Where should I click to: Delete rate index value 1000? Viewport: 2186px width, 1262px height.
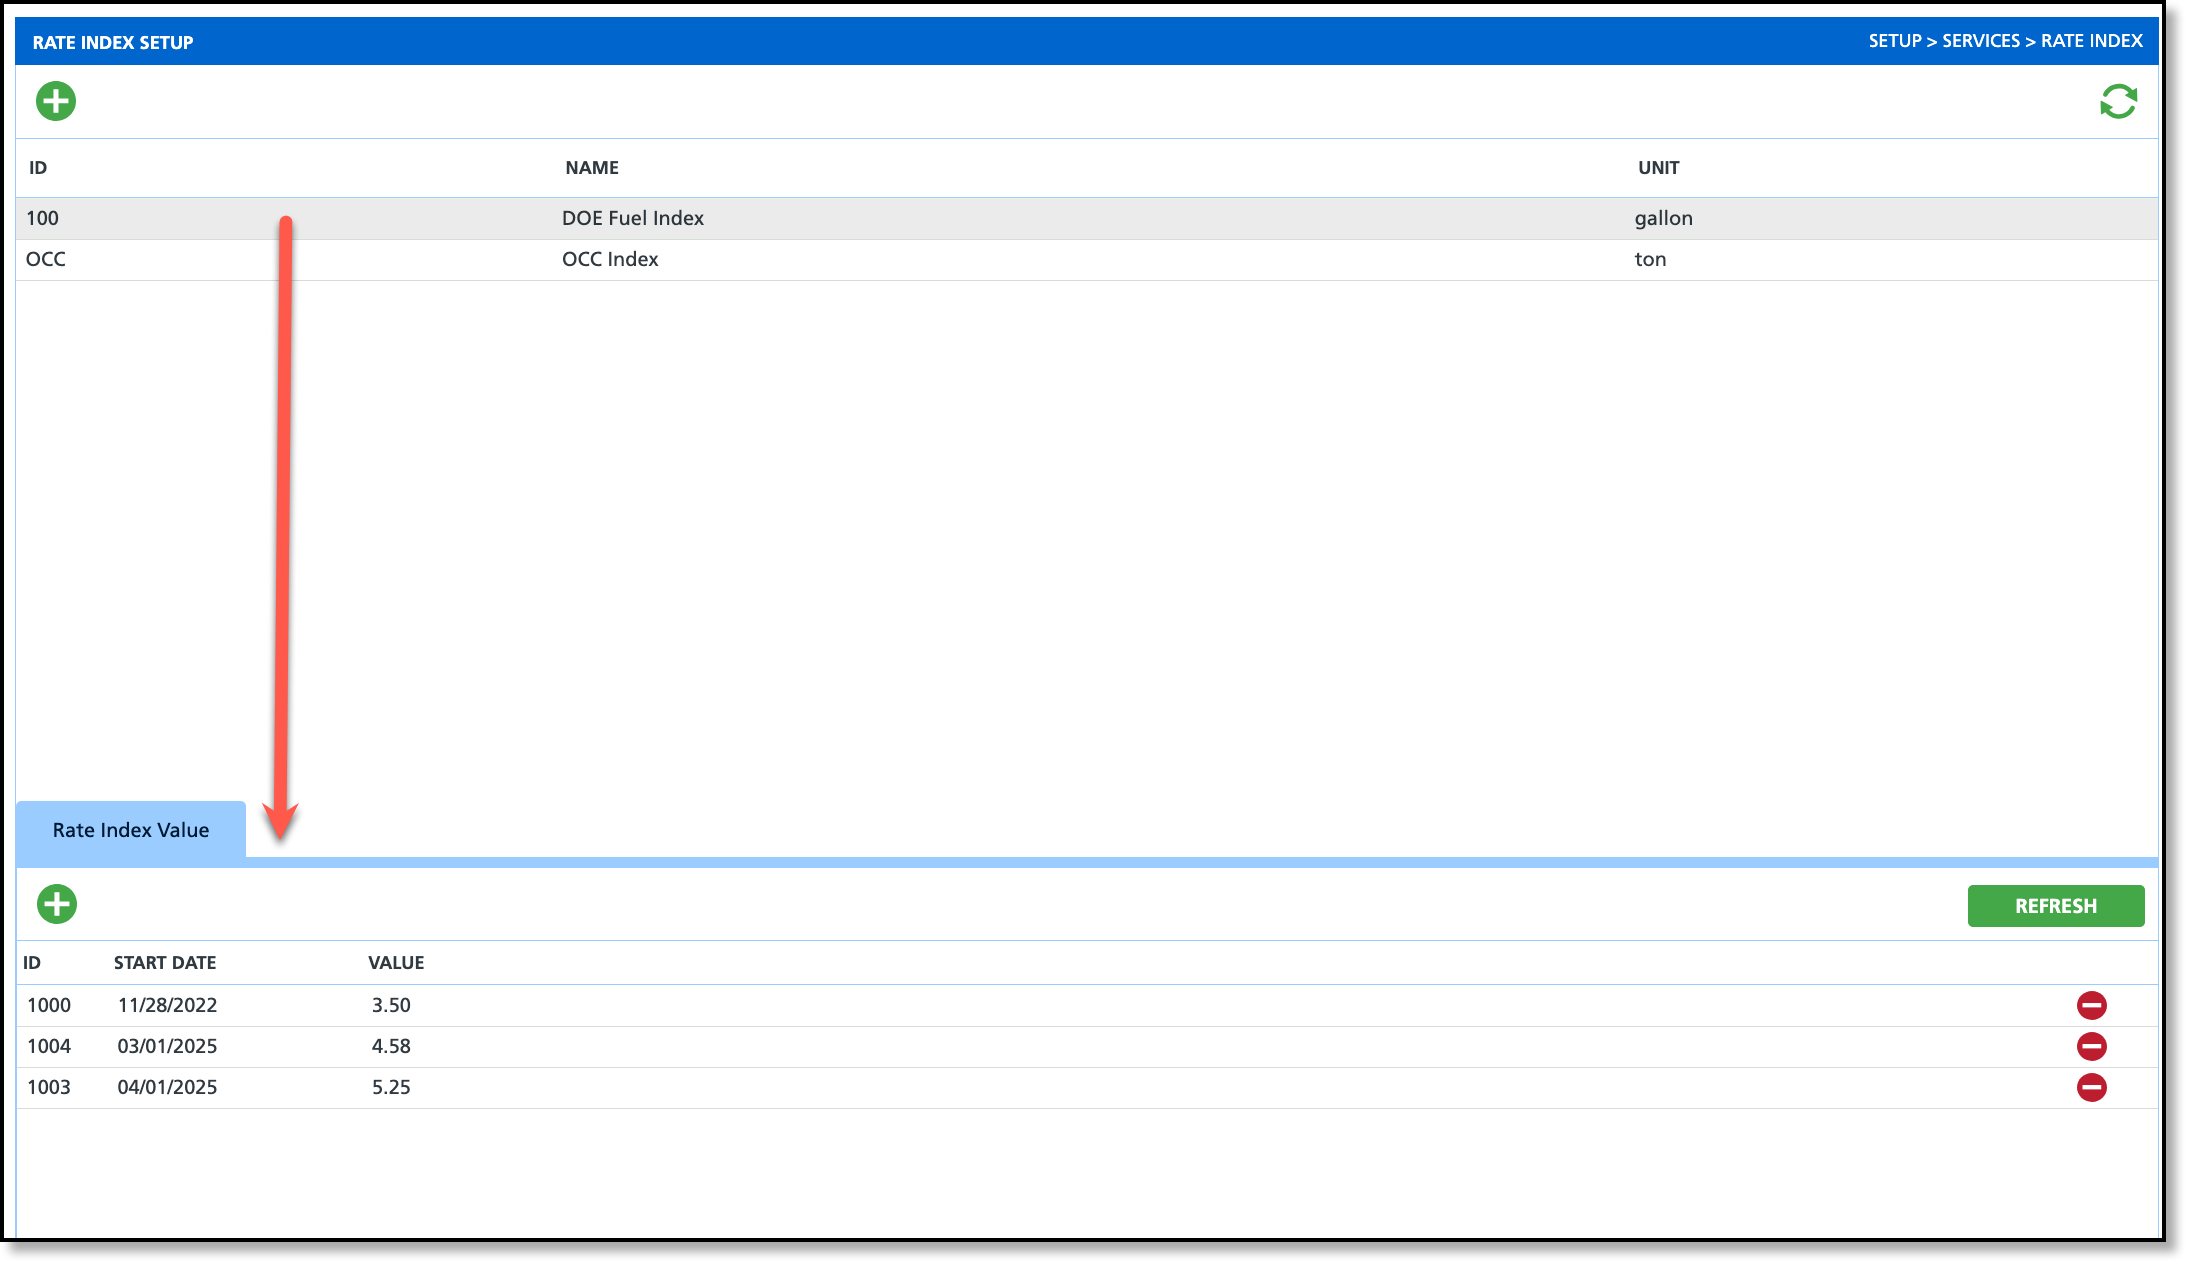pos(2091,1005)
